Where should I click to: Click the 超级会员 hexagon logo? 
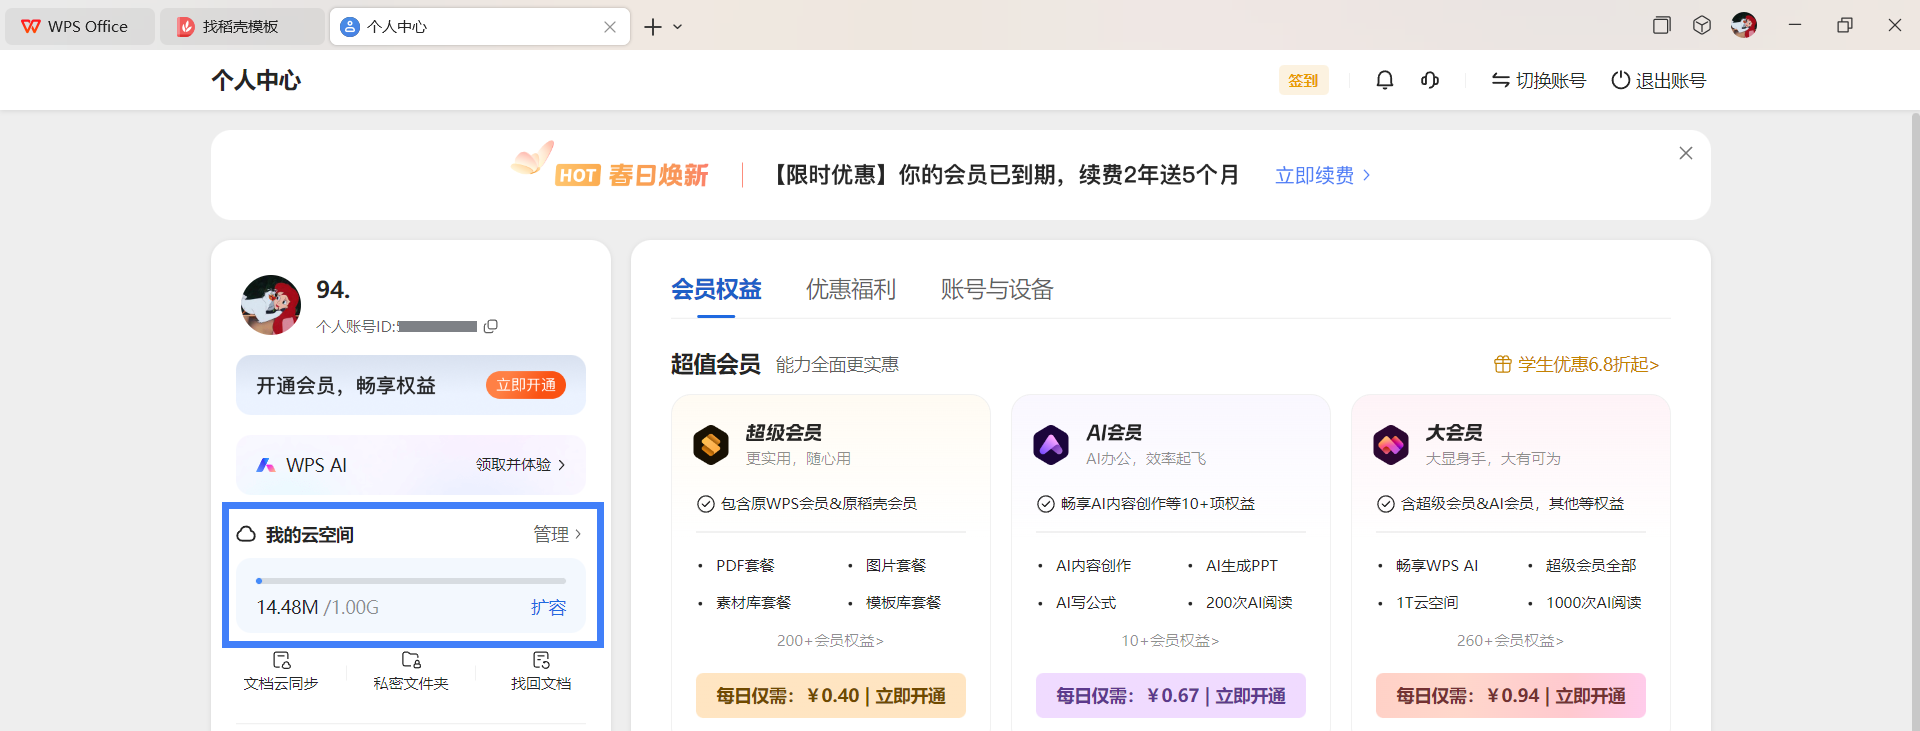[711, 445]
